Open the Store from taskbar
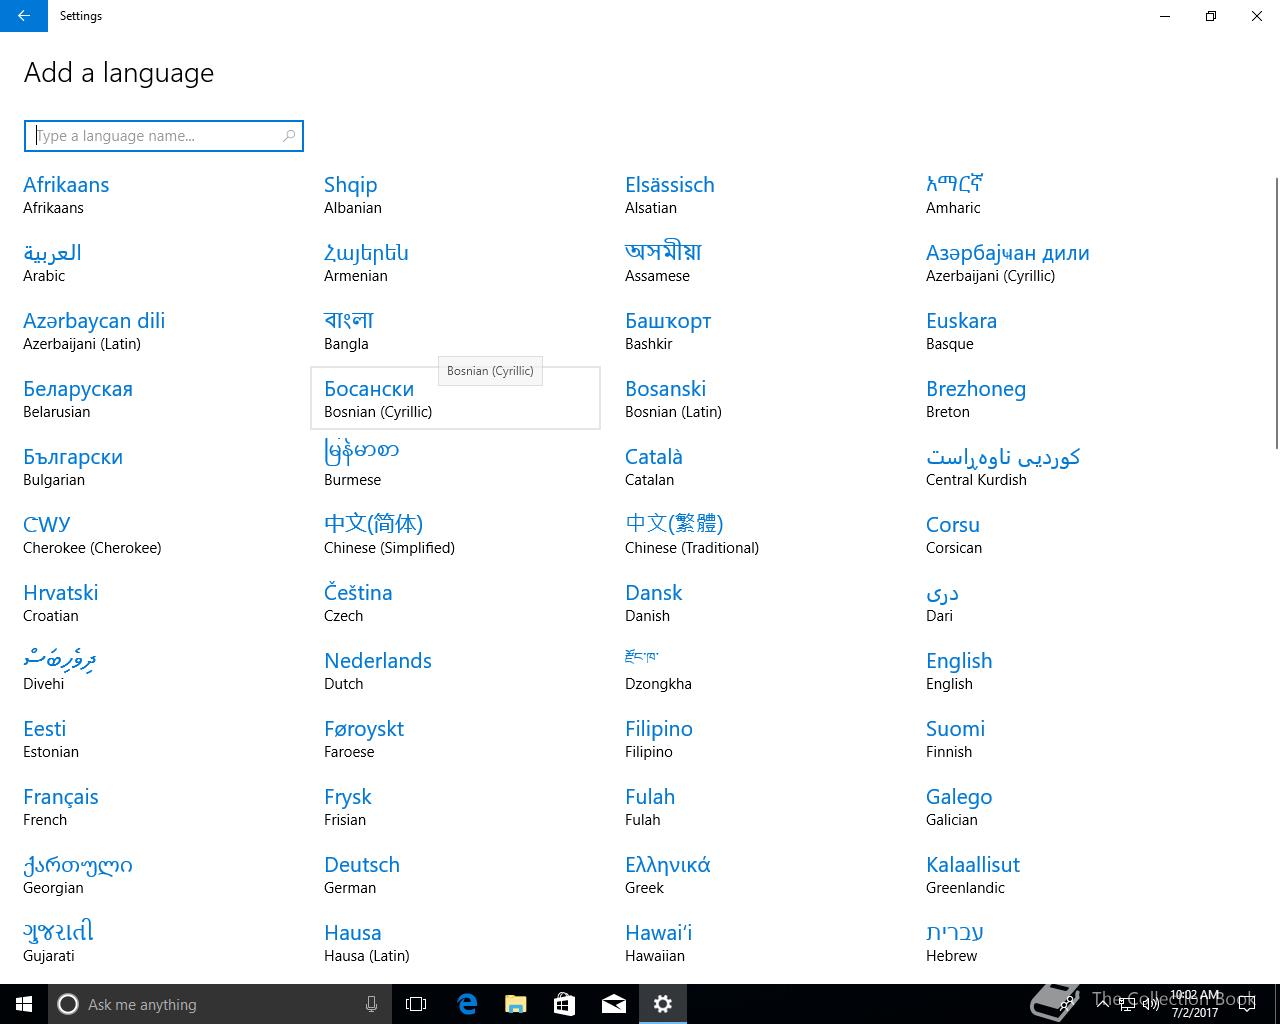 (565, 1004)
